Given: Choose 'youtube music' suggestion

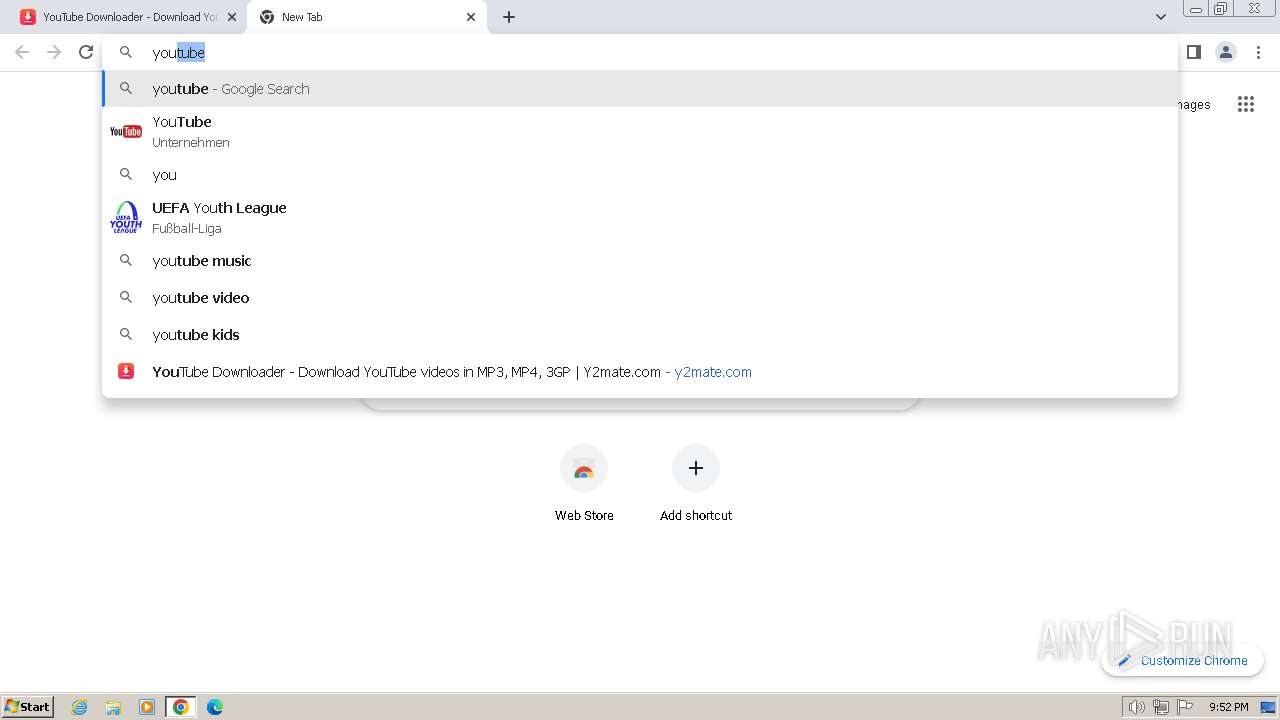Looking at the screenshot, I should [x=640, y=261].
